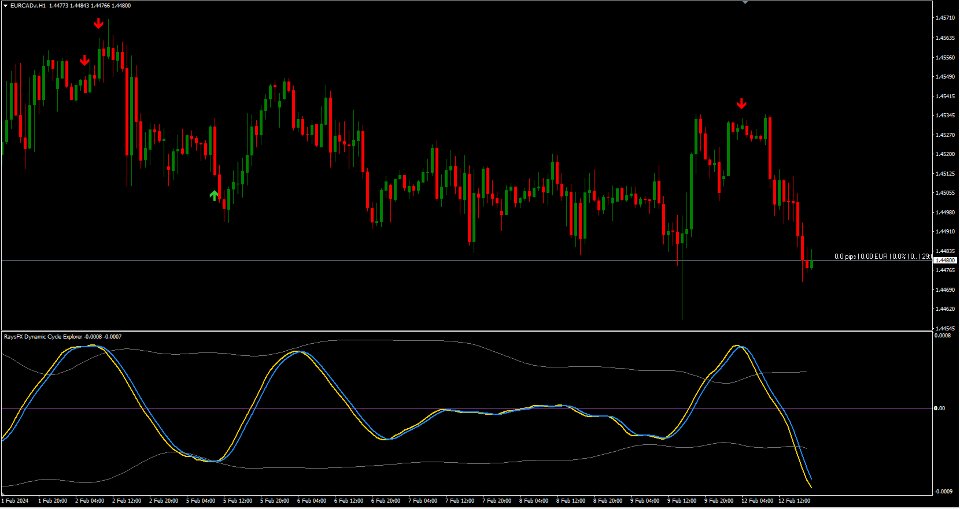Click the pips EUR info label beside the price line
Image resolution: width=960 pixels, height=509 pixels.
[883, 256]
